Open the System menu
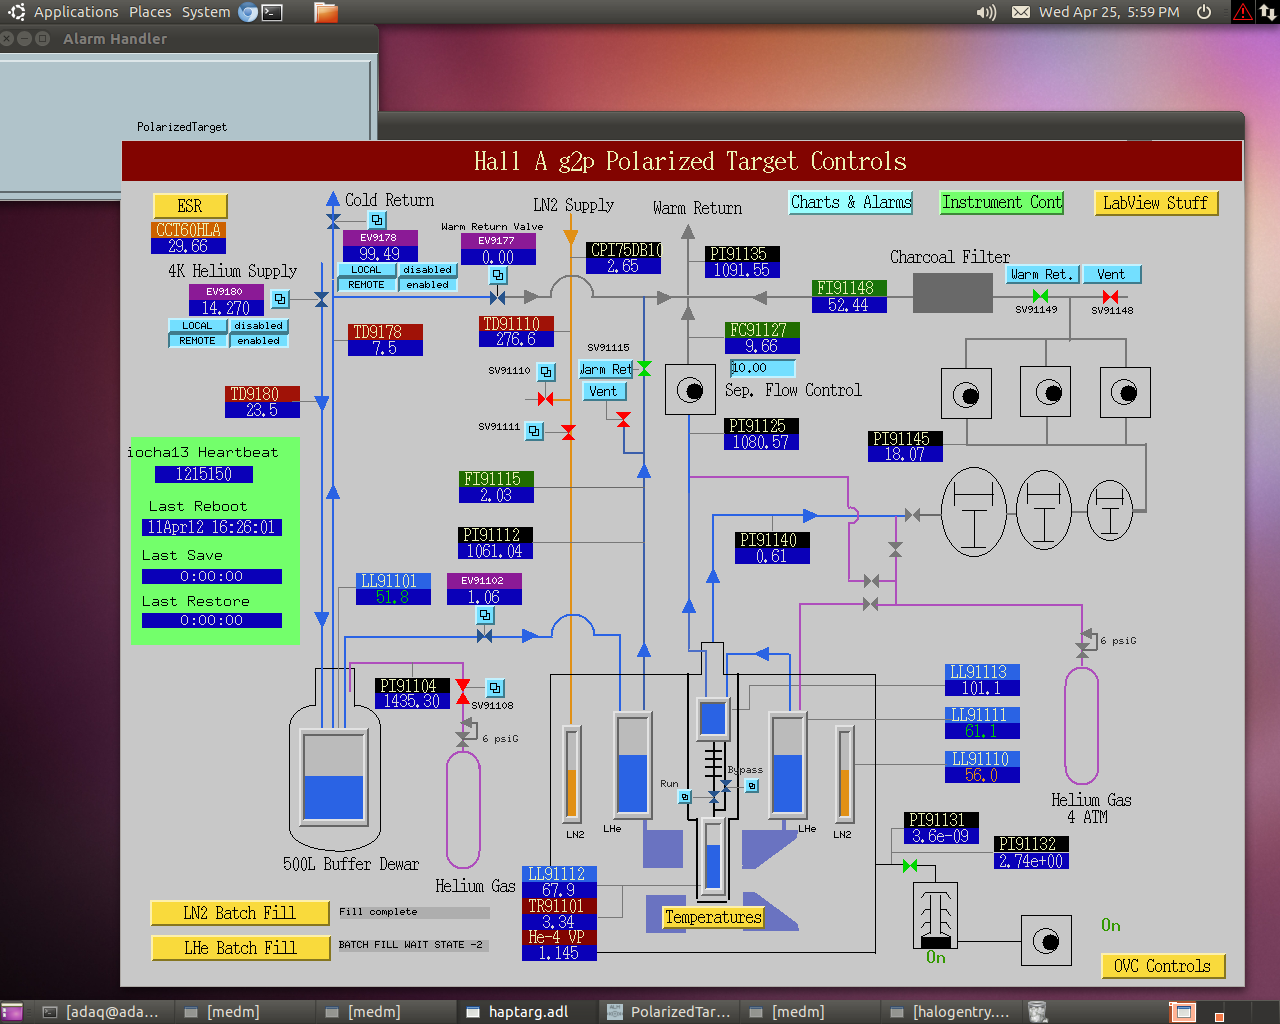Image resolution: width=1280 pixels, height=1024 pixels. (206, 12)
